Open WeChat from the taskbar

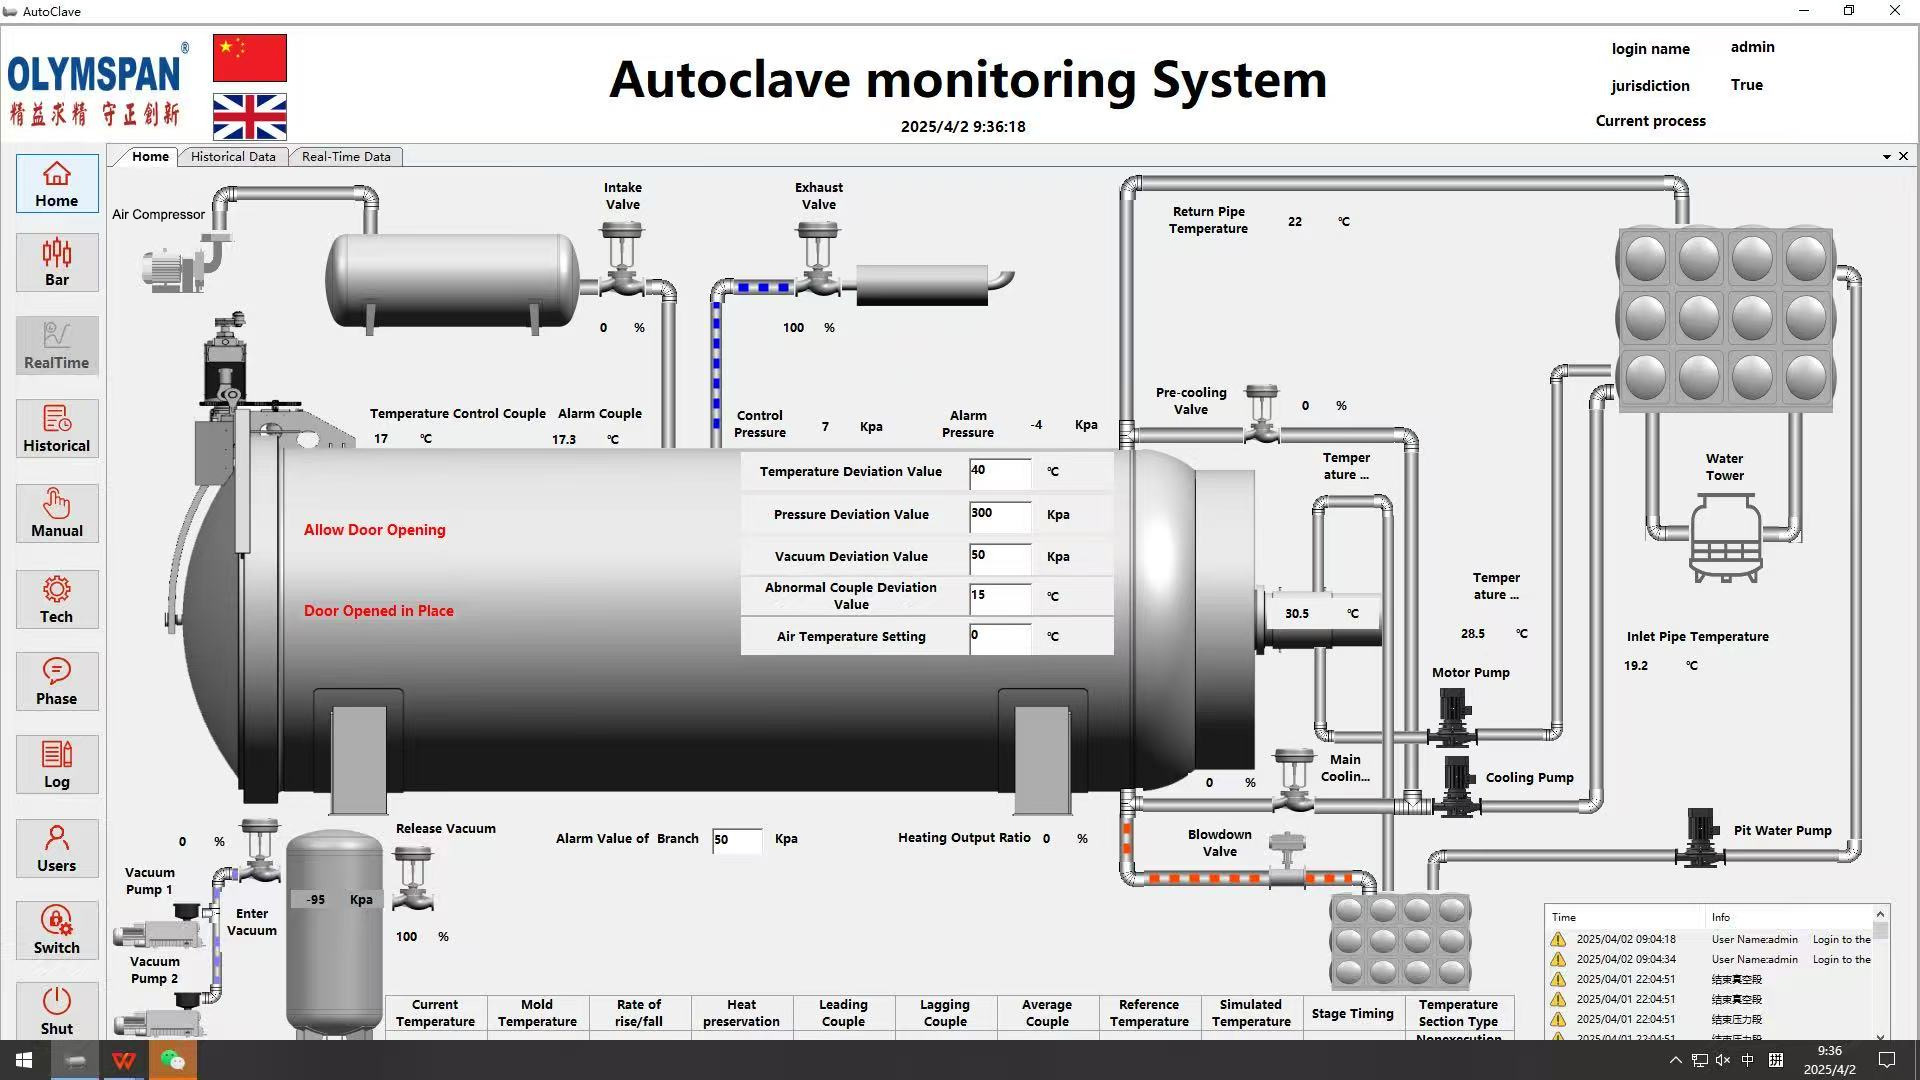coord(173,1060)
